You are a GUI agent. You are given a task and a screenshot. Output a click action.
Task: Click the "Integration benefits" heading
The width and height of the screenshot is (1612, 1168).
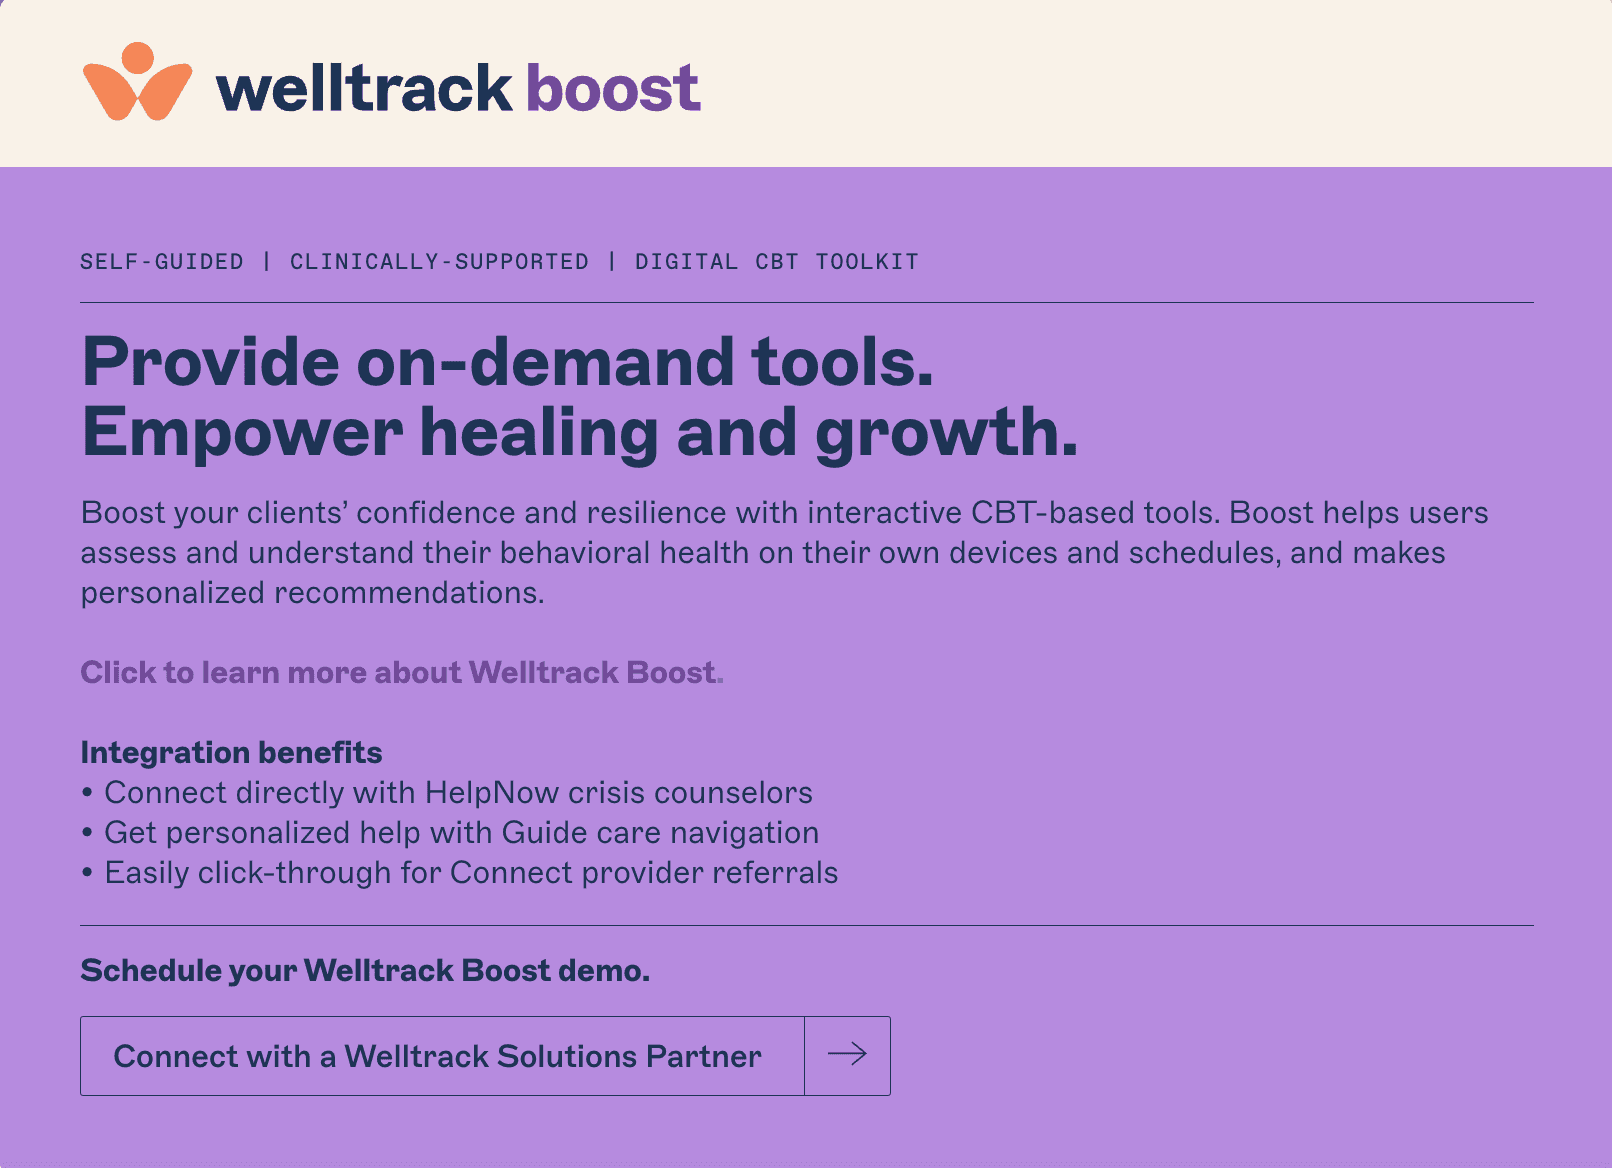pyautogui.click(x=231, y=752)
